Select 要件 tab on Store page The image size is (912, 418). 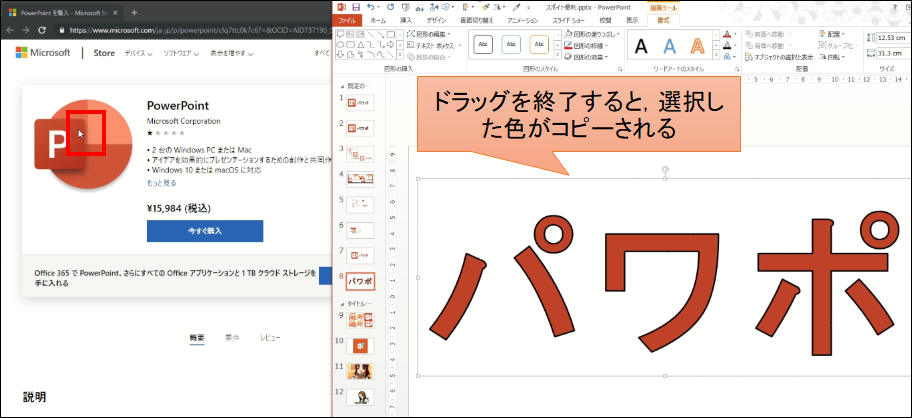tap(232, 337)
